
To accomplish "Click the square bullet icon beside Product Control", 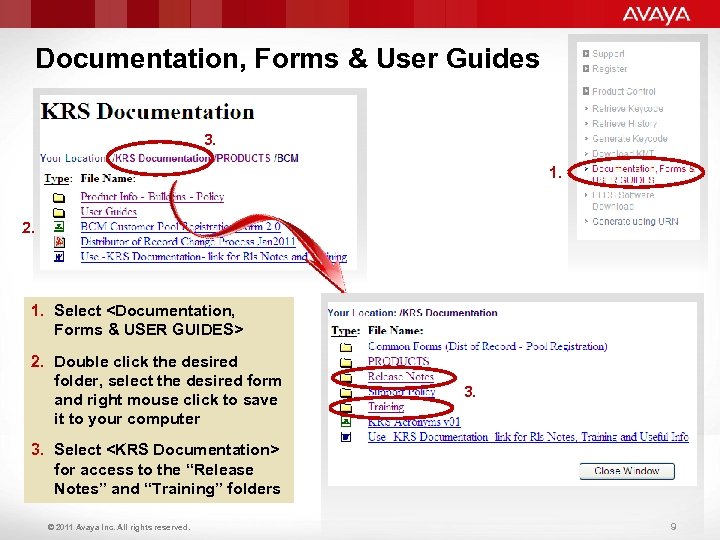I will point(586,91).
